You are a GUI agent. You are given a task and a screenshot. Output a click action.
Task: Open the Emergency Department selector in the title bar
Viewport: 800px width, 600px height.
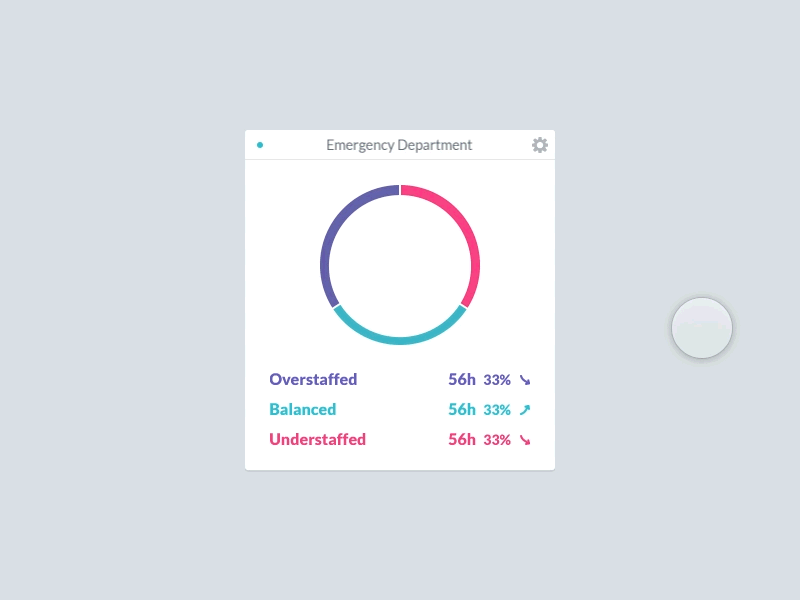point(398,144)
